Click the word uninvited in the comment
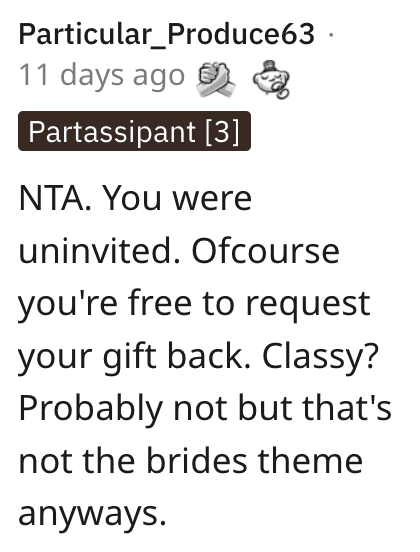420x552 pixels. pyautogui.click(x=100, y=251)
